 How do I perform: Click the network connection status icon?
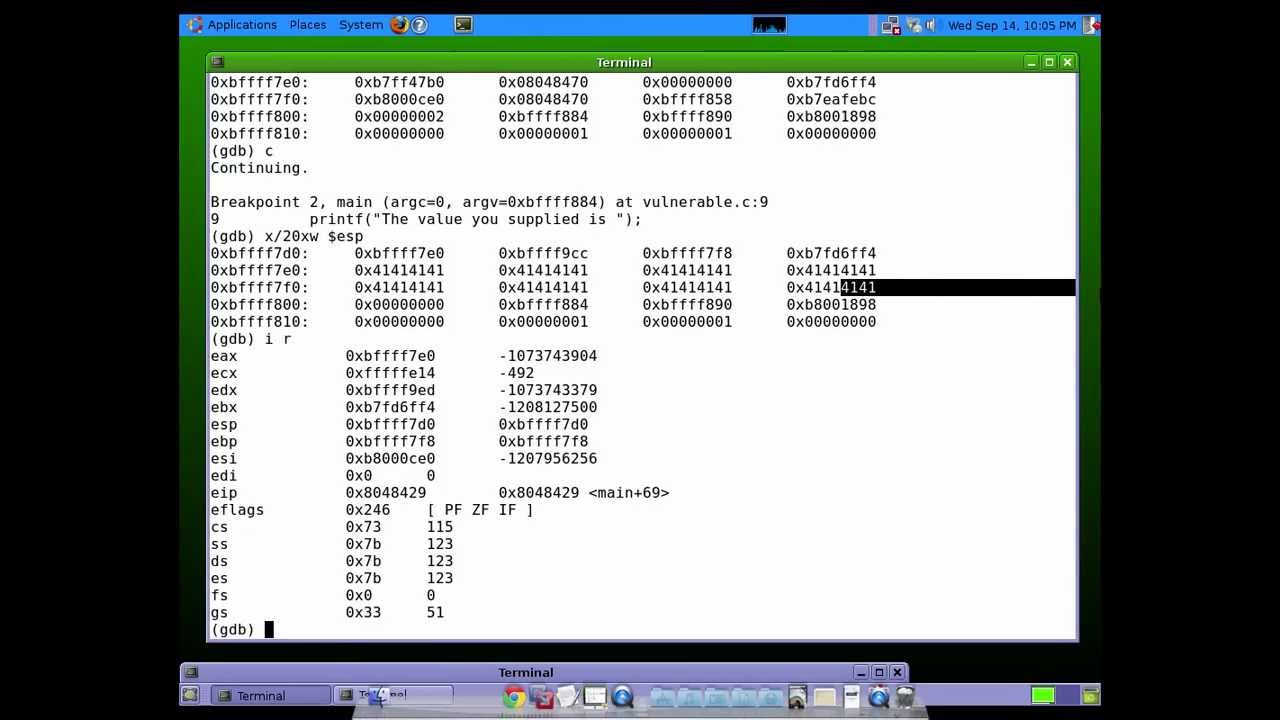[890, 25]
